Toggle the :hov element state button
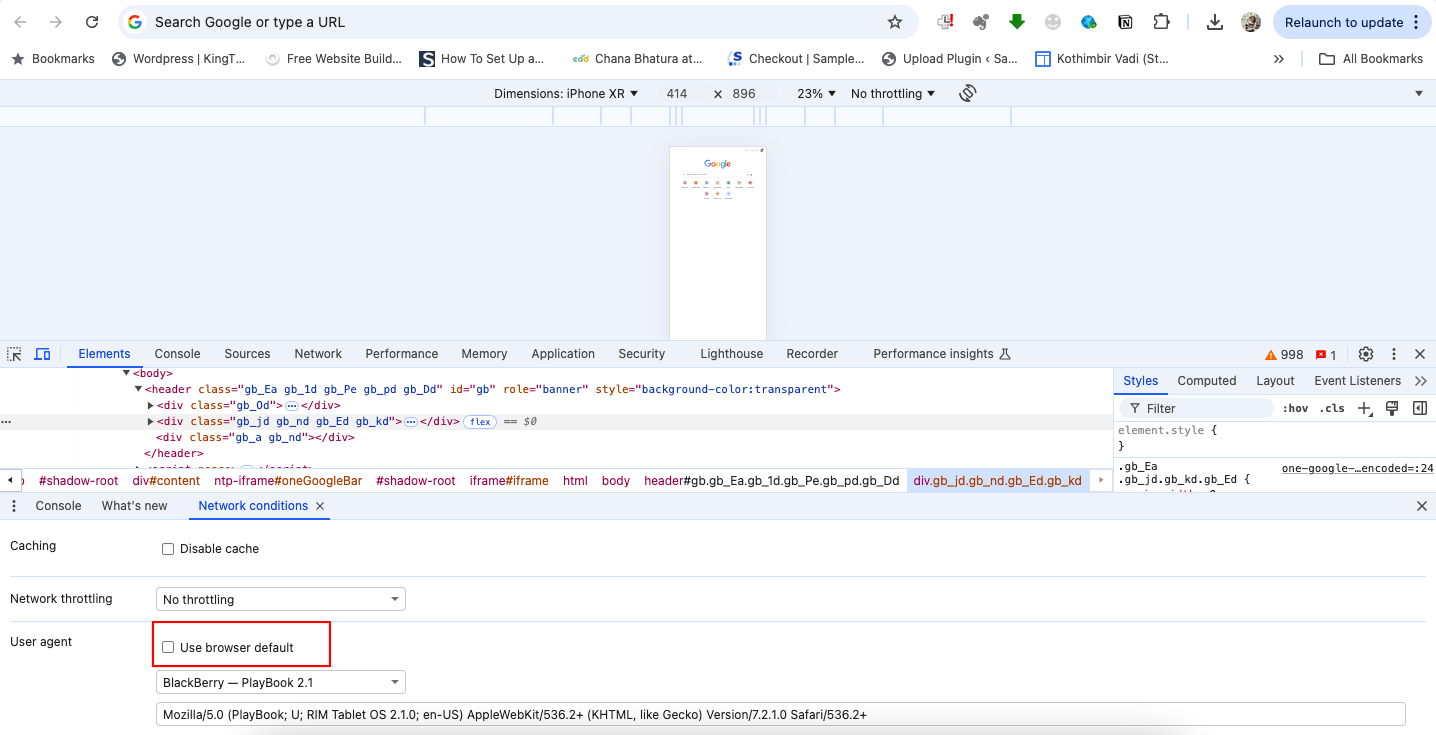Viewport: 1436px width, 735px height. (1295, 408)
